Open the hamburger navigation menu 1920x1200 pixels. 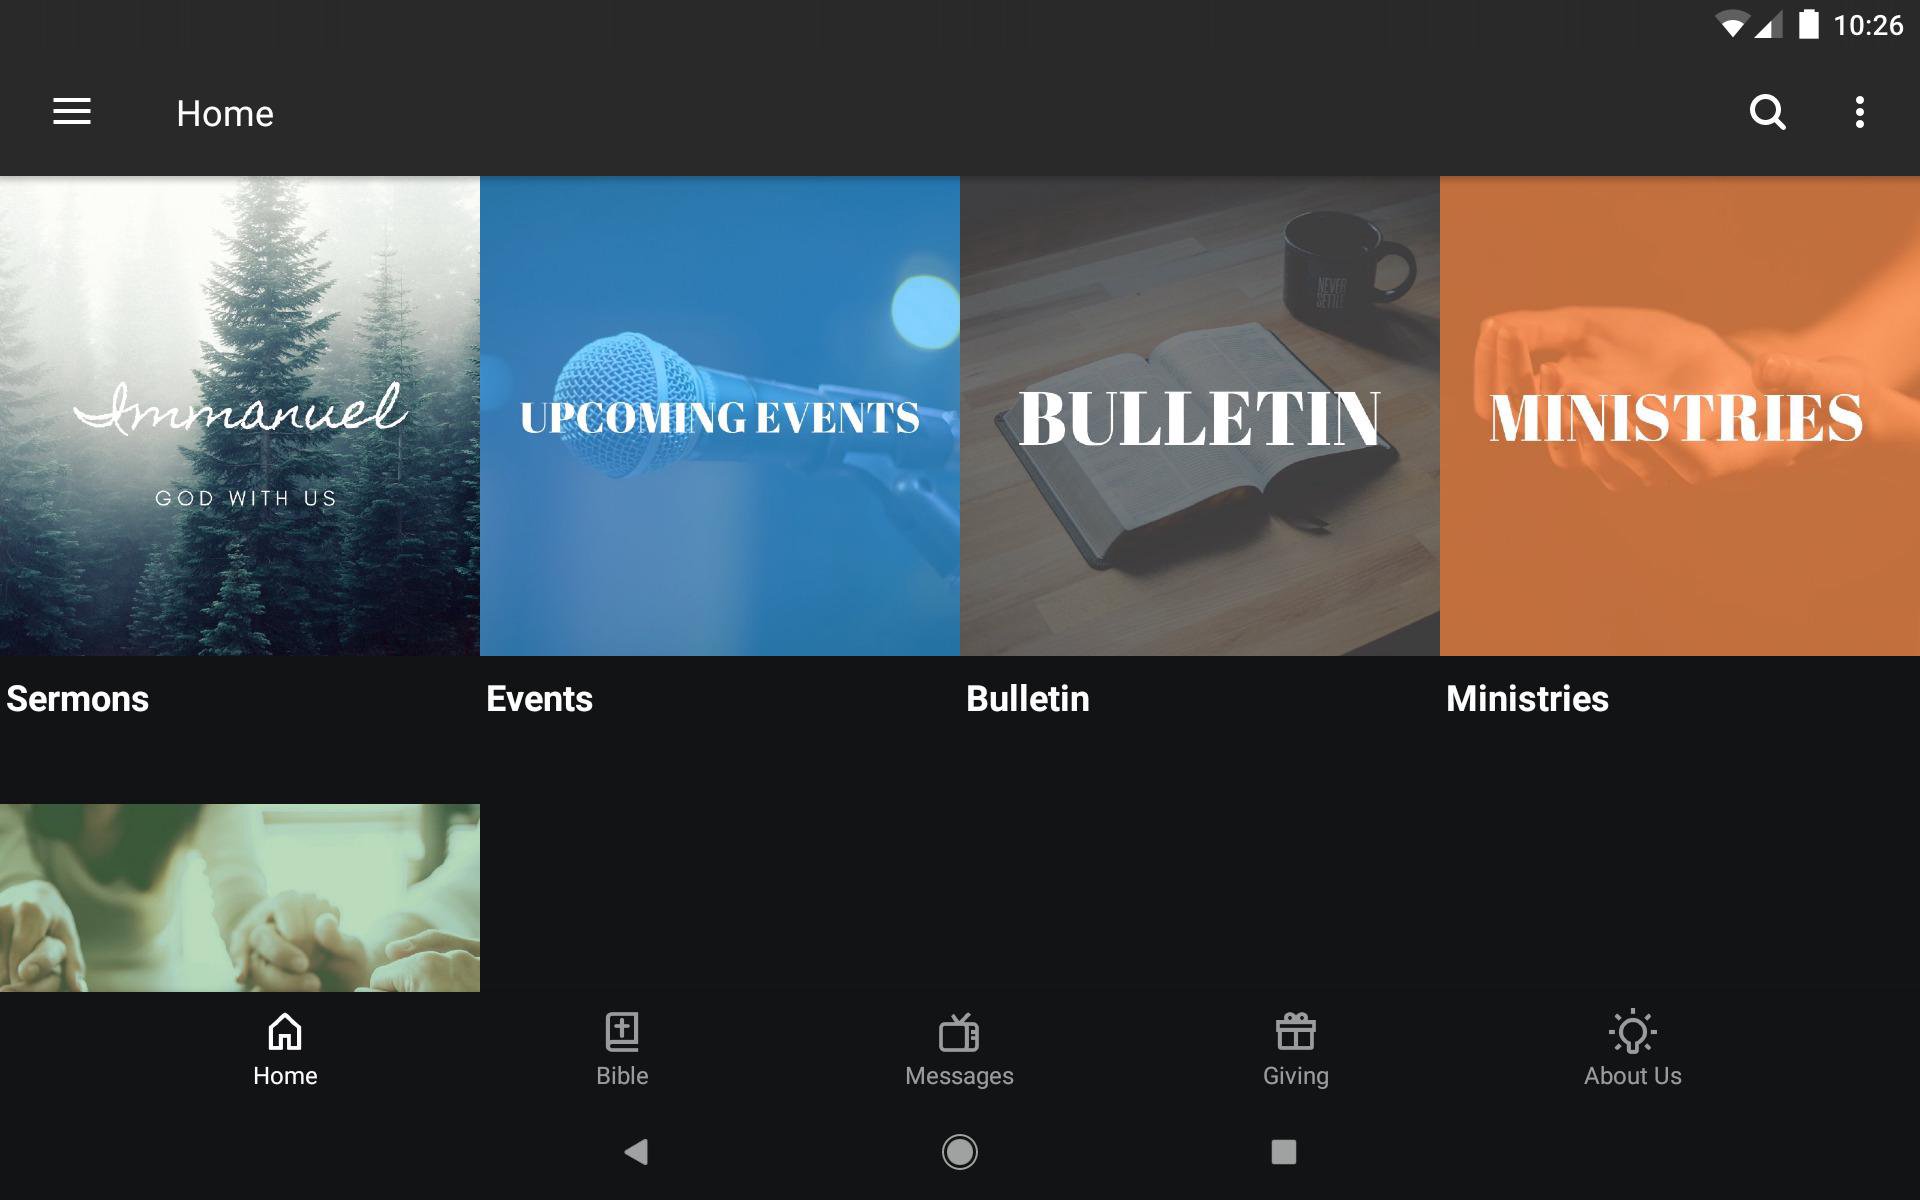point(72,112)
